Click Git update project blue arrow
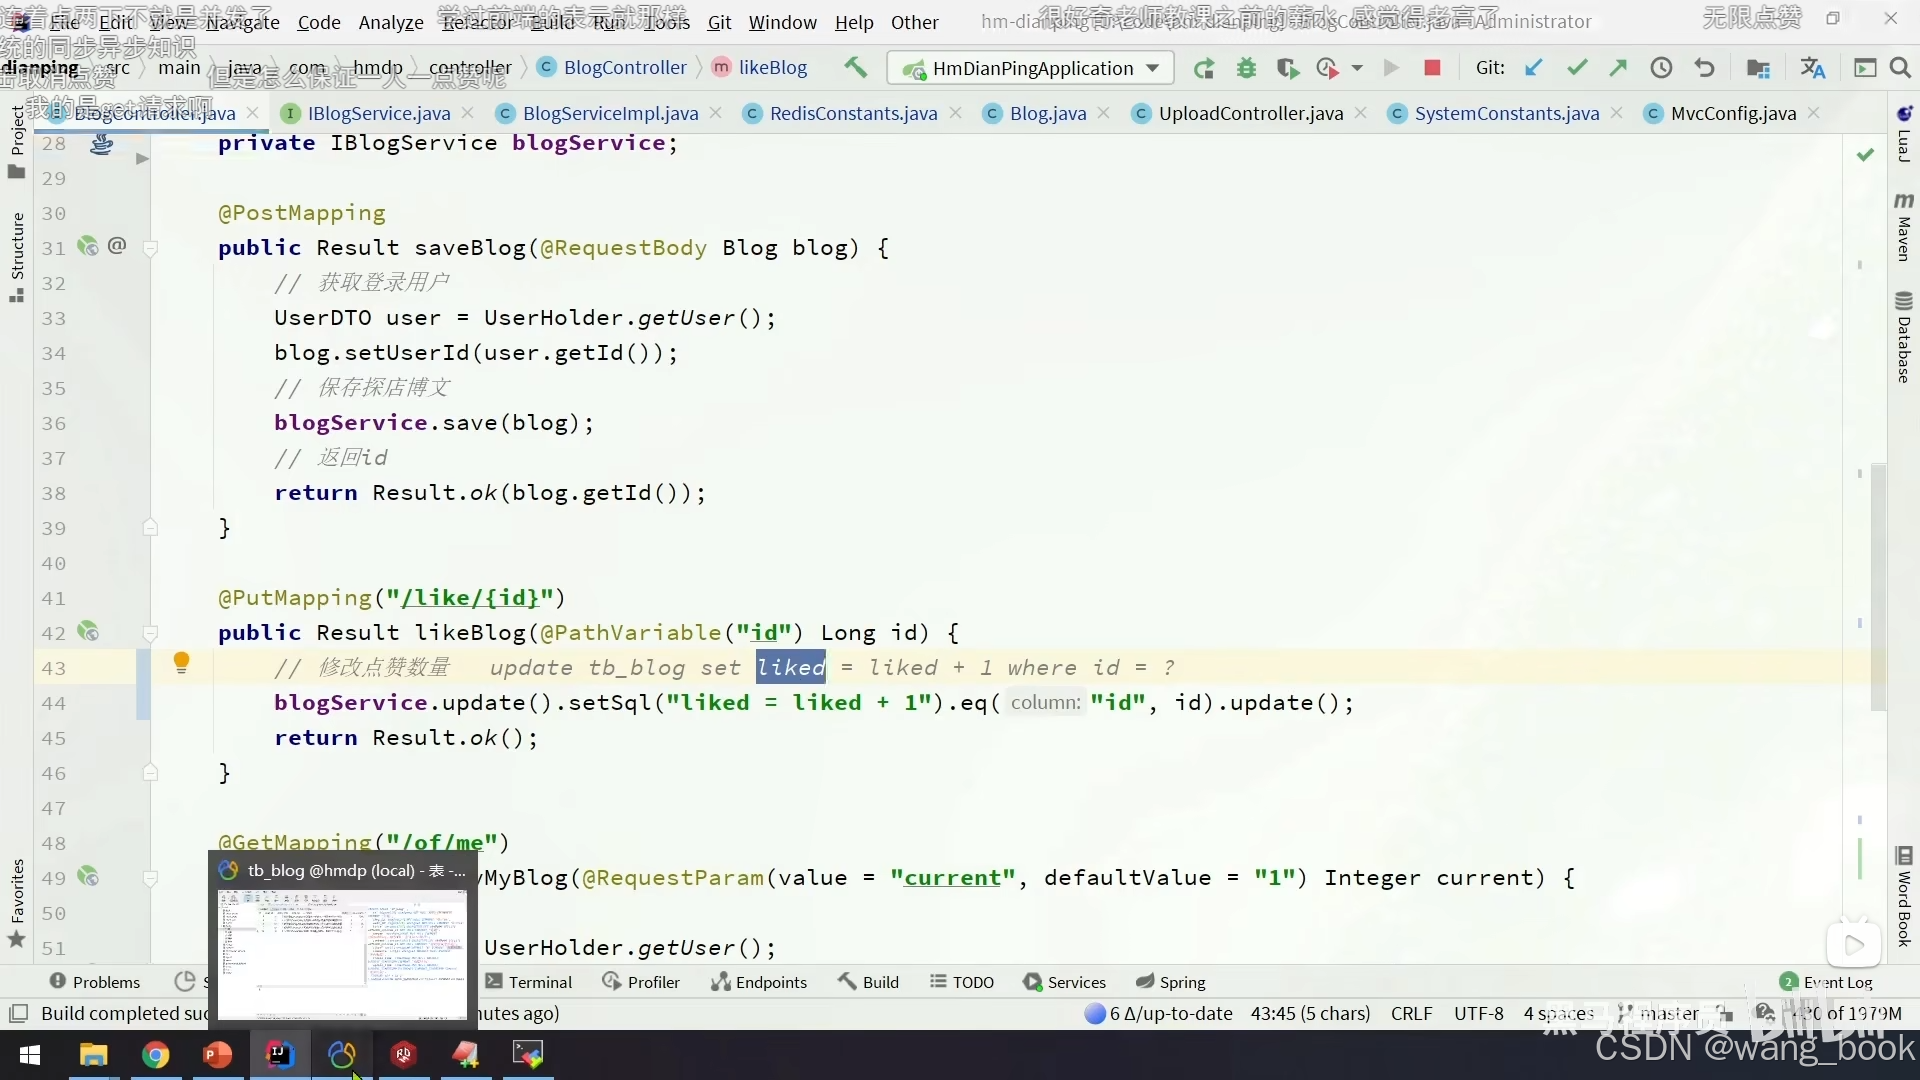Image resolution: width=1920 pixels, height=1080 pixels. [1533, 68]
